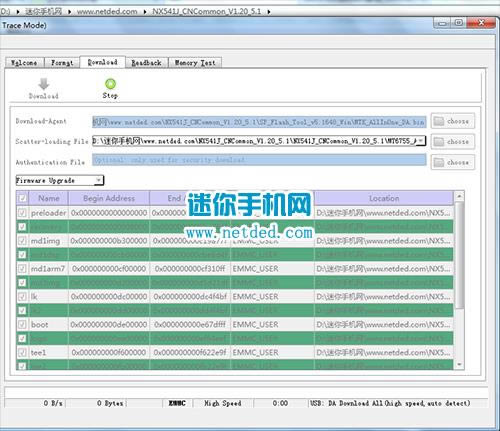Click the Download arrow icon
This screenshot has width=500, height=431.
(x=44, y=84)
